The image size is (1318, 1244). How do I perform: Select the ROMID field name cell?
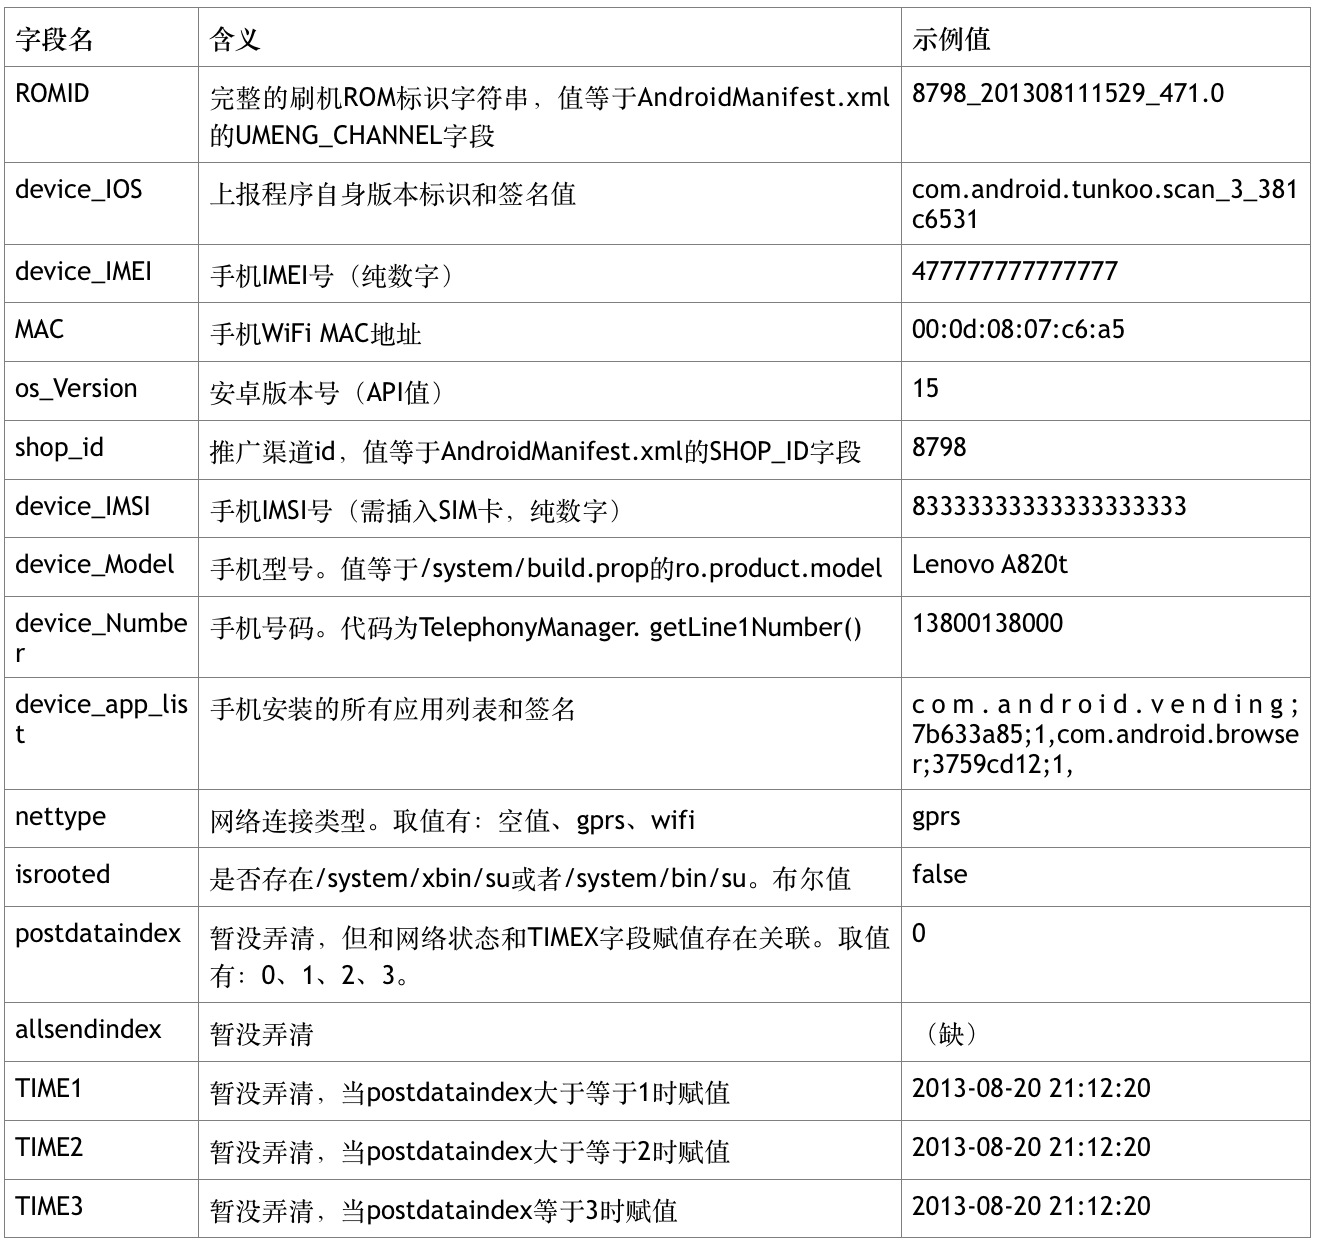coord(102,115)
